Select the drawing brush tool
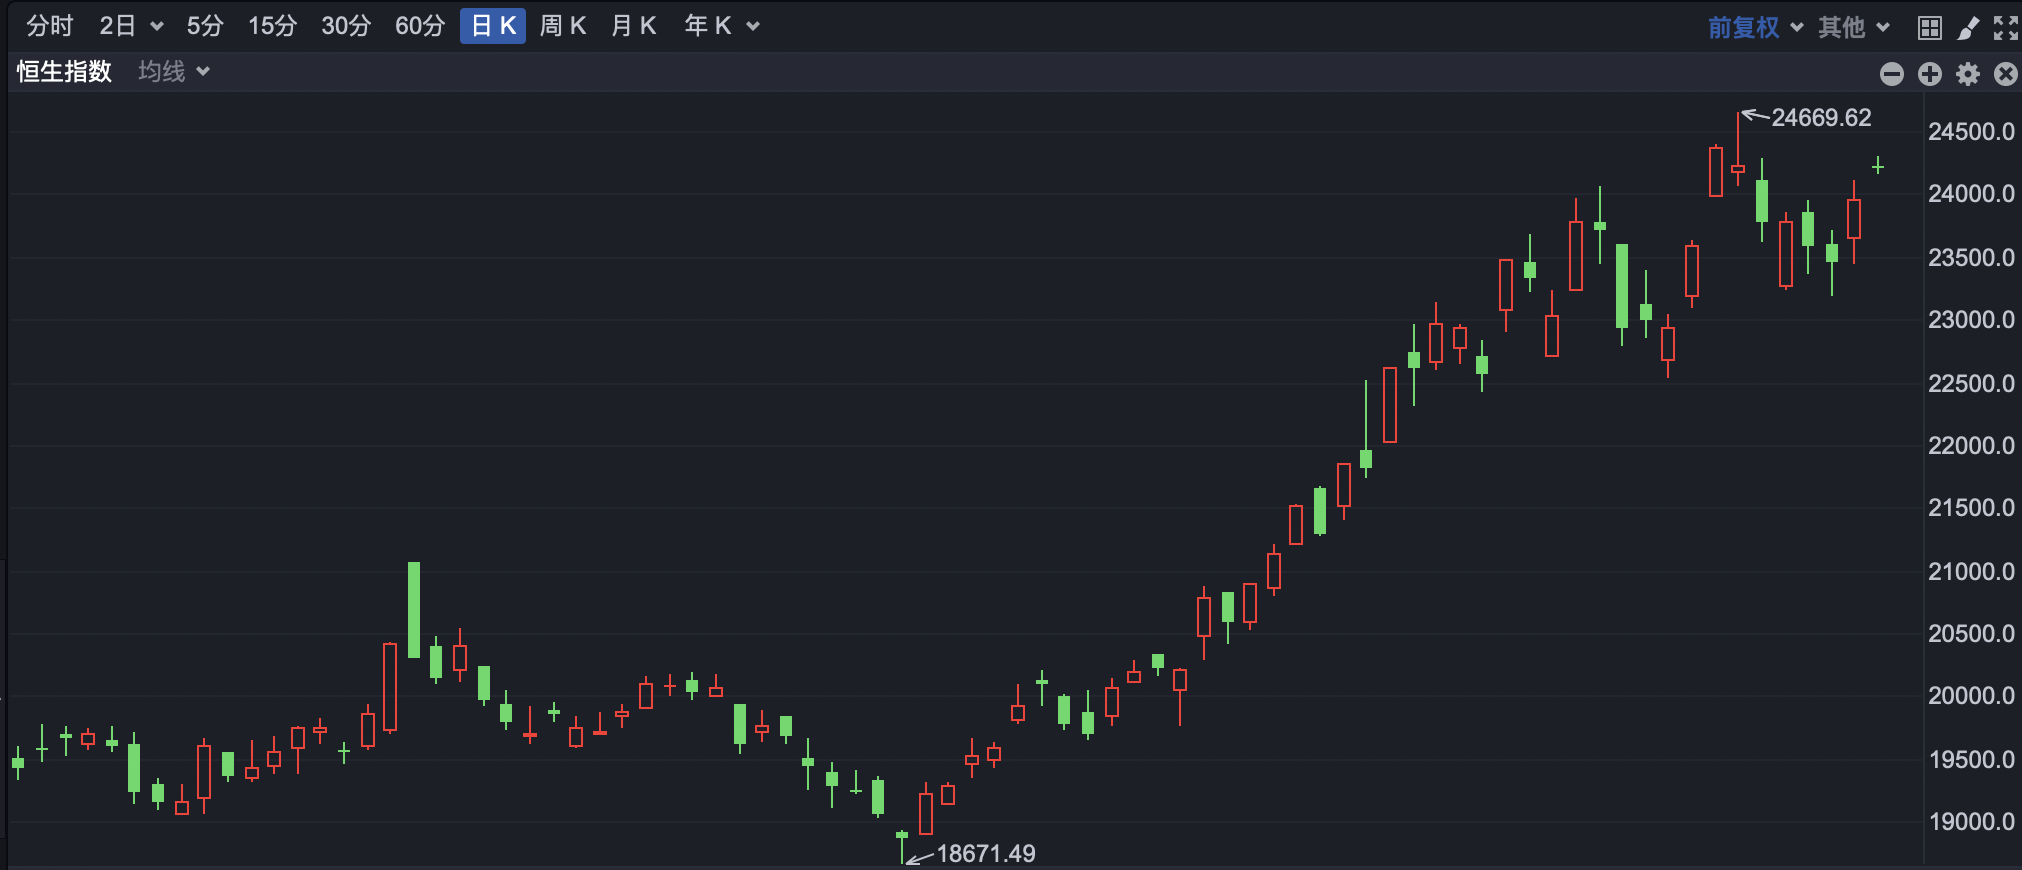 click(x=1968, y=28)
